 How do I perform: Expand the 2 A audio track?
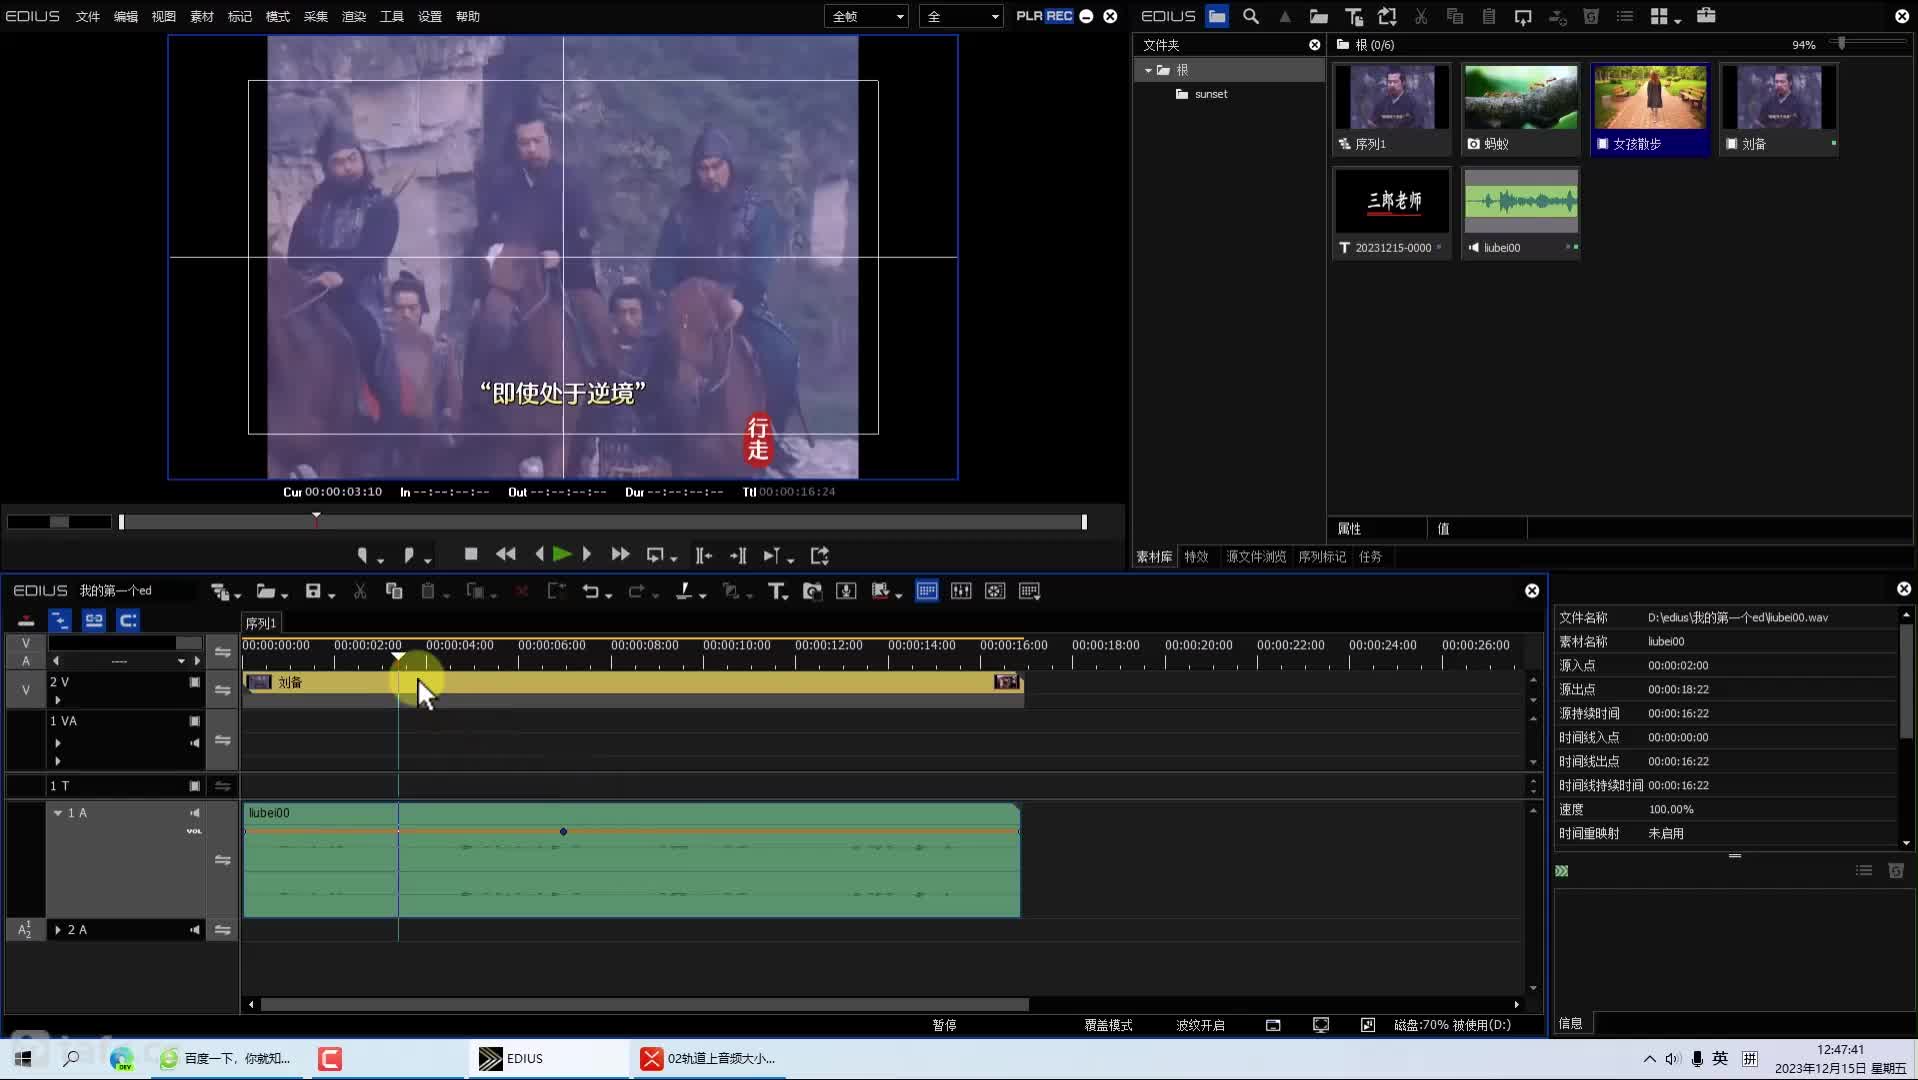coord(58,930)
